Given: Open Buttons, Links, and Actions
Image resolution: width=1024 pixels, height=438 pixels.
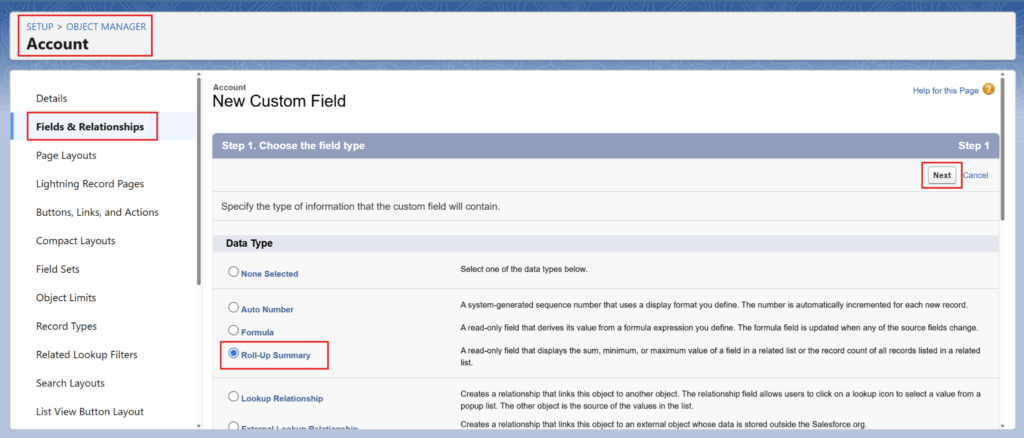Looking at the screenshot, I should tap(97, 212).
